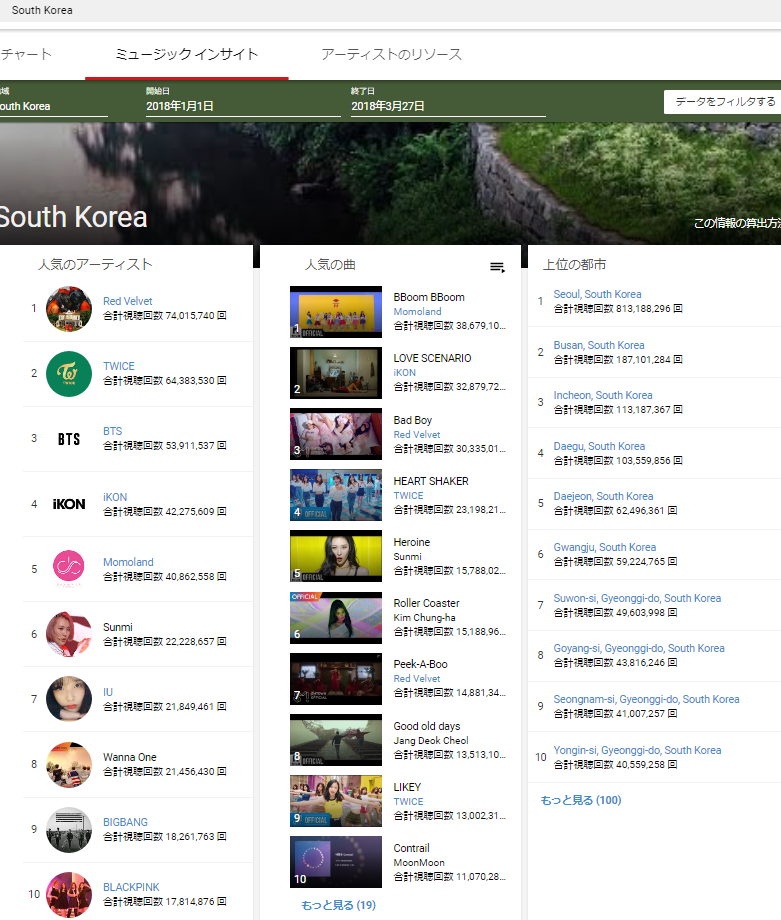Open Seoul, South Korea city link
The image size is (781, 920).
[x=597, y=294]
